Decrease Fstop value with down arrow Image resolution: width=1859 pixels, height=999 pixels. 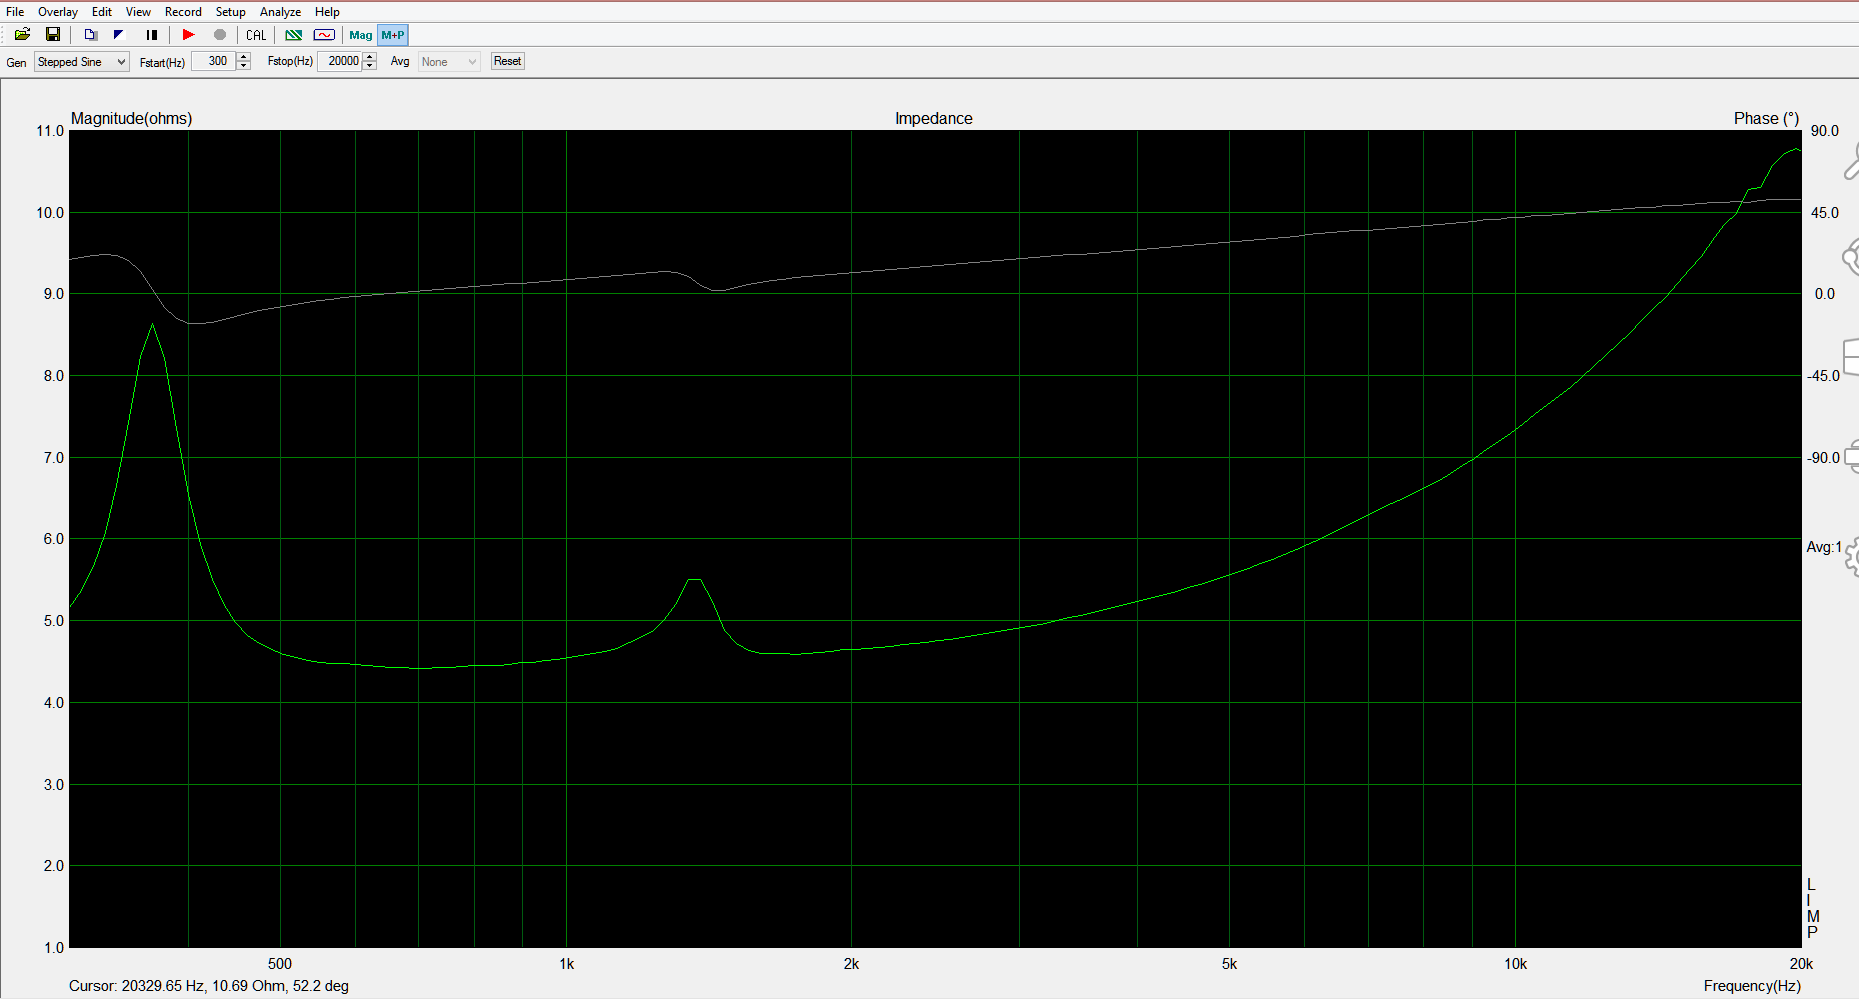[x=370, y=66]
